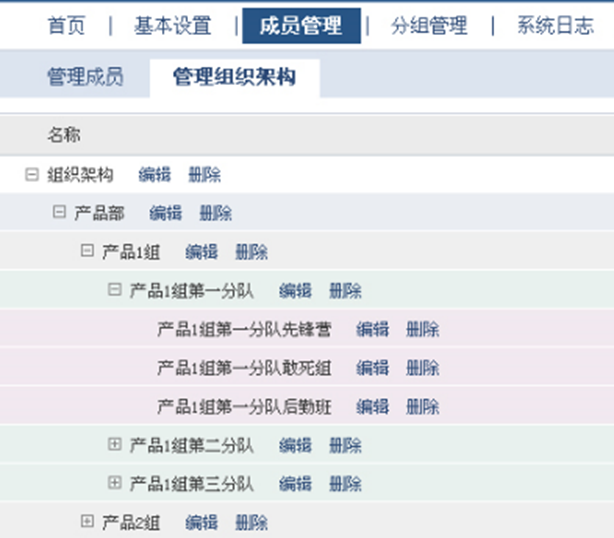Expand the 产品2组 tree node
The image size is (614, 538).
click(x=87, y=521)
